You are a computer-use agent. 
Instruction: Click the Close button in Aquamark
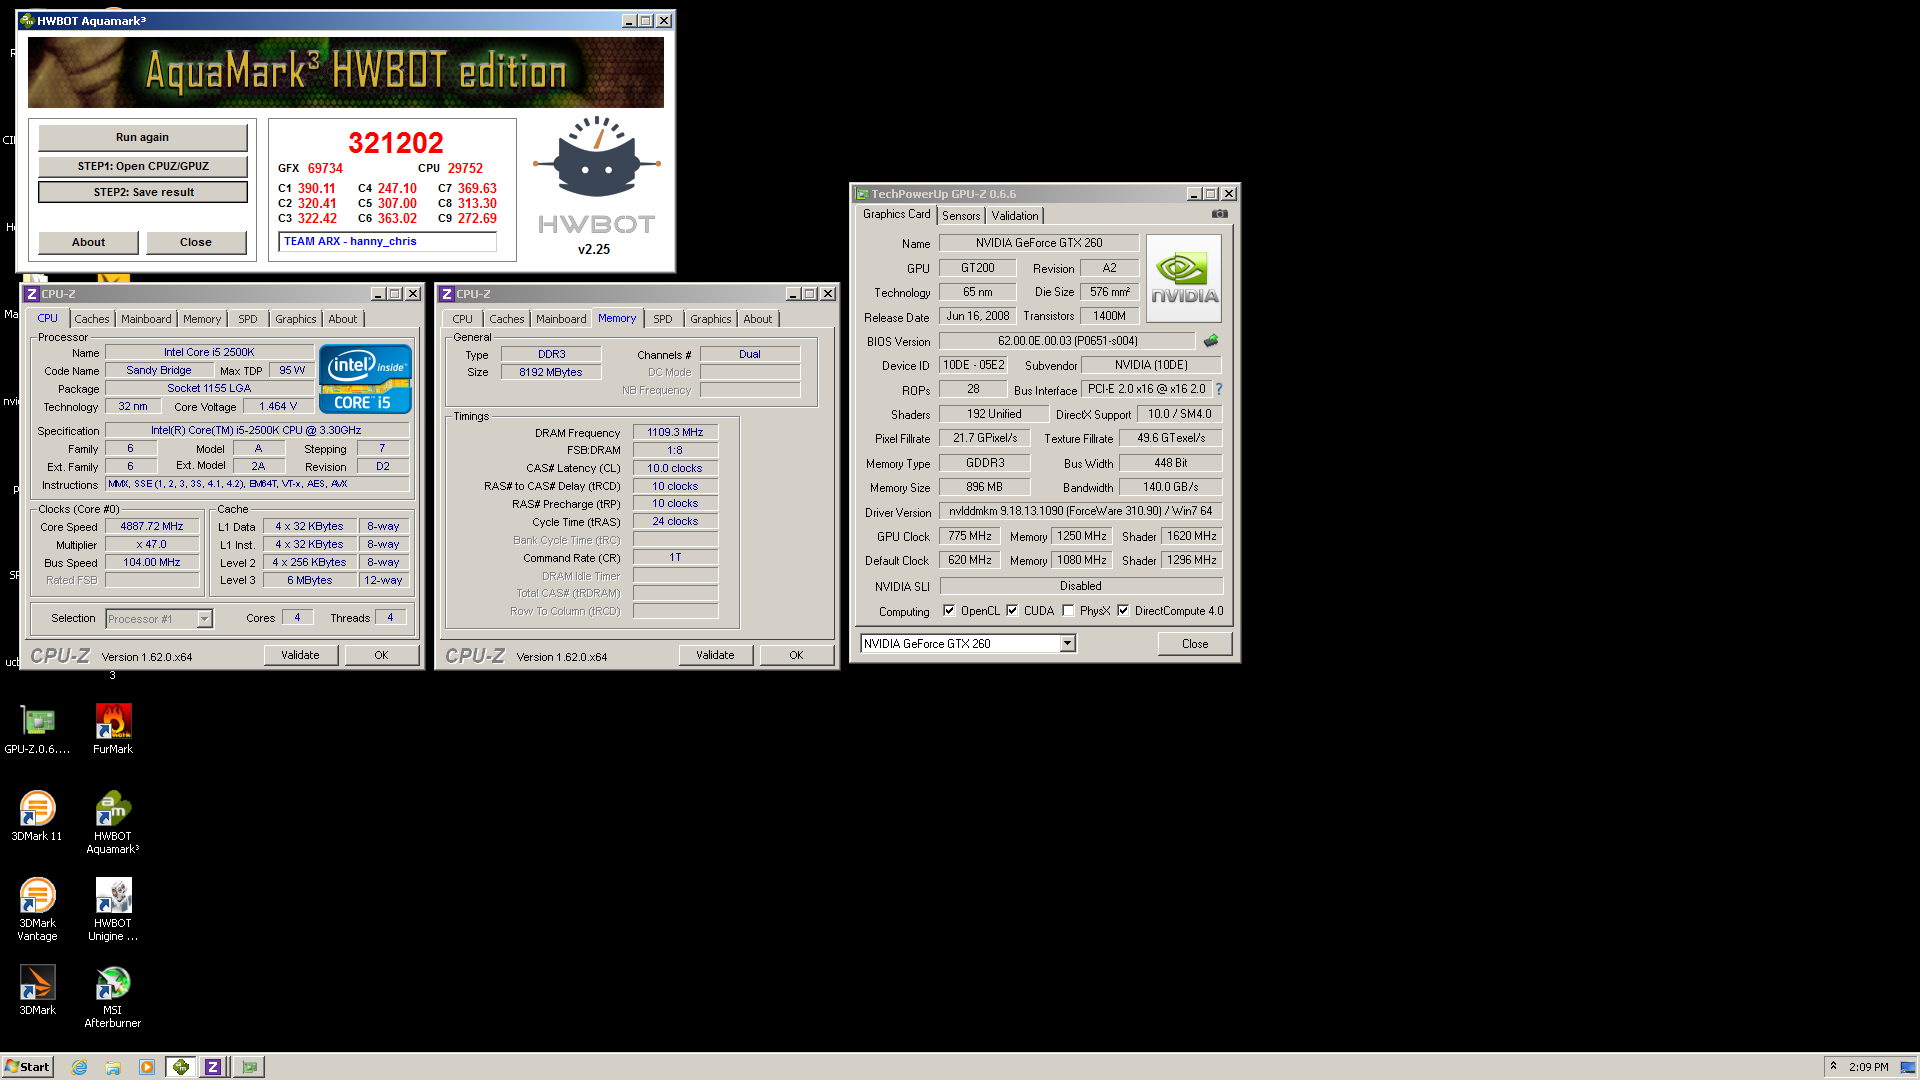tap(196, 242)
